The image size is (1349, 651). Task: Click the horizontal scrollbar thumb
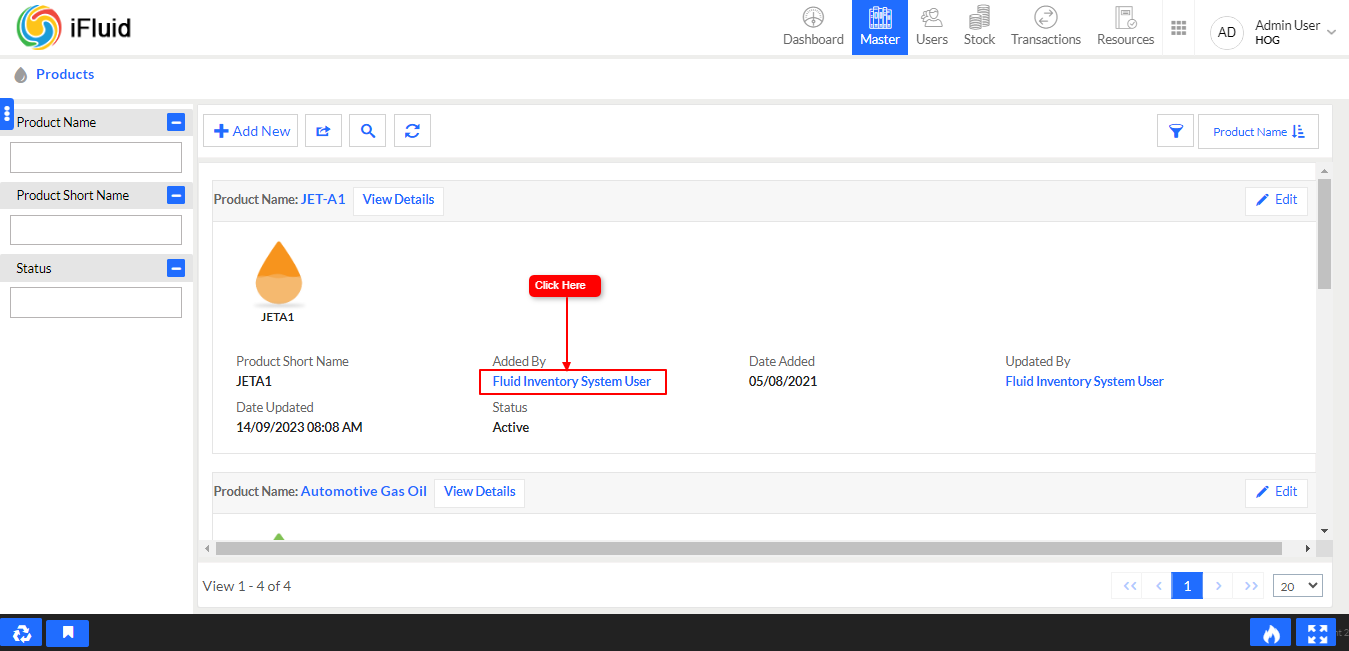(749, 548)
